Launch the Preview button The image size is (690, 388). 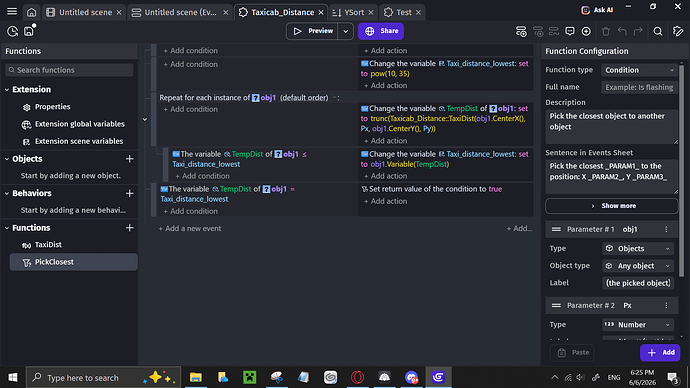coord(312,31)
